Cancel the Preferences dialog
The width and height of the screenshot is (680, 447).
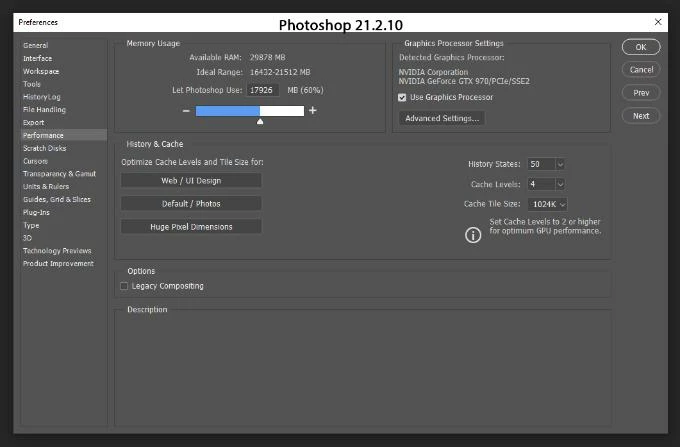coord(641,70)
